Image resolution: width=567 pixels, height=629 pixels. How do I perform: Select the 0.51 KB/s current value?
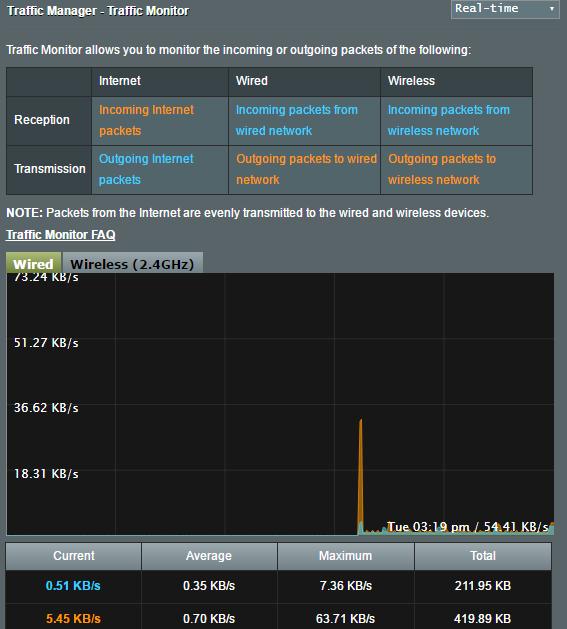[x=73, y=586]
